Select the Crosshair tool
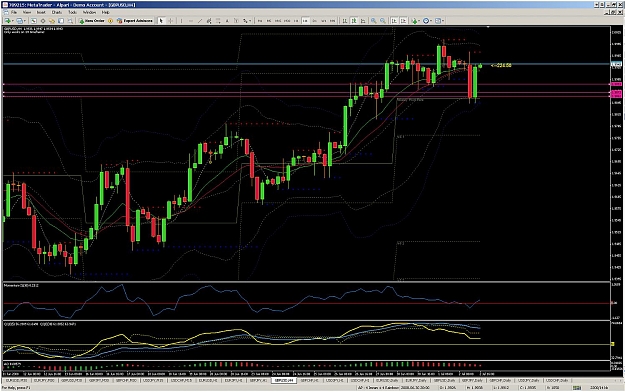 [171, 21]
